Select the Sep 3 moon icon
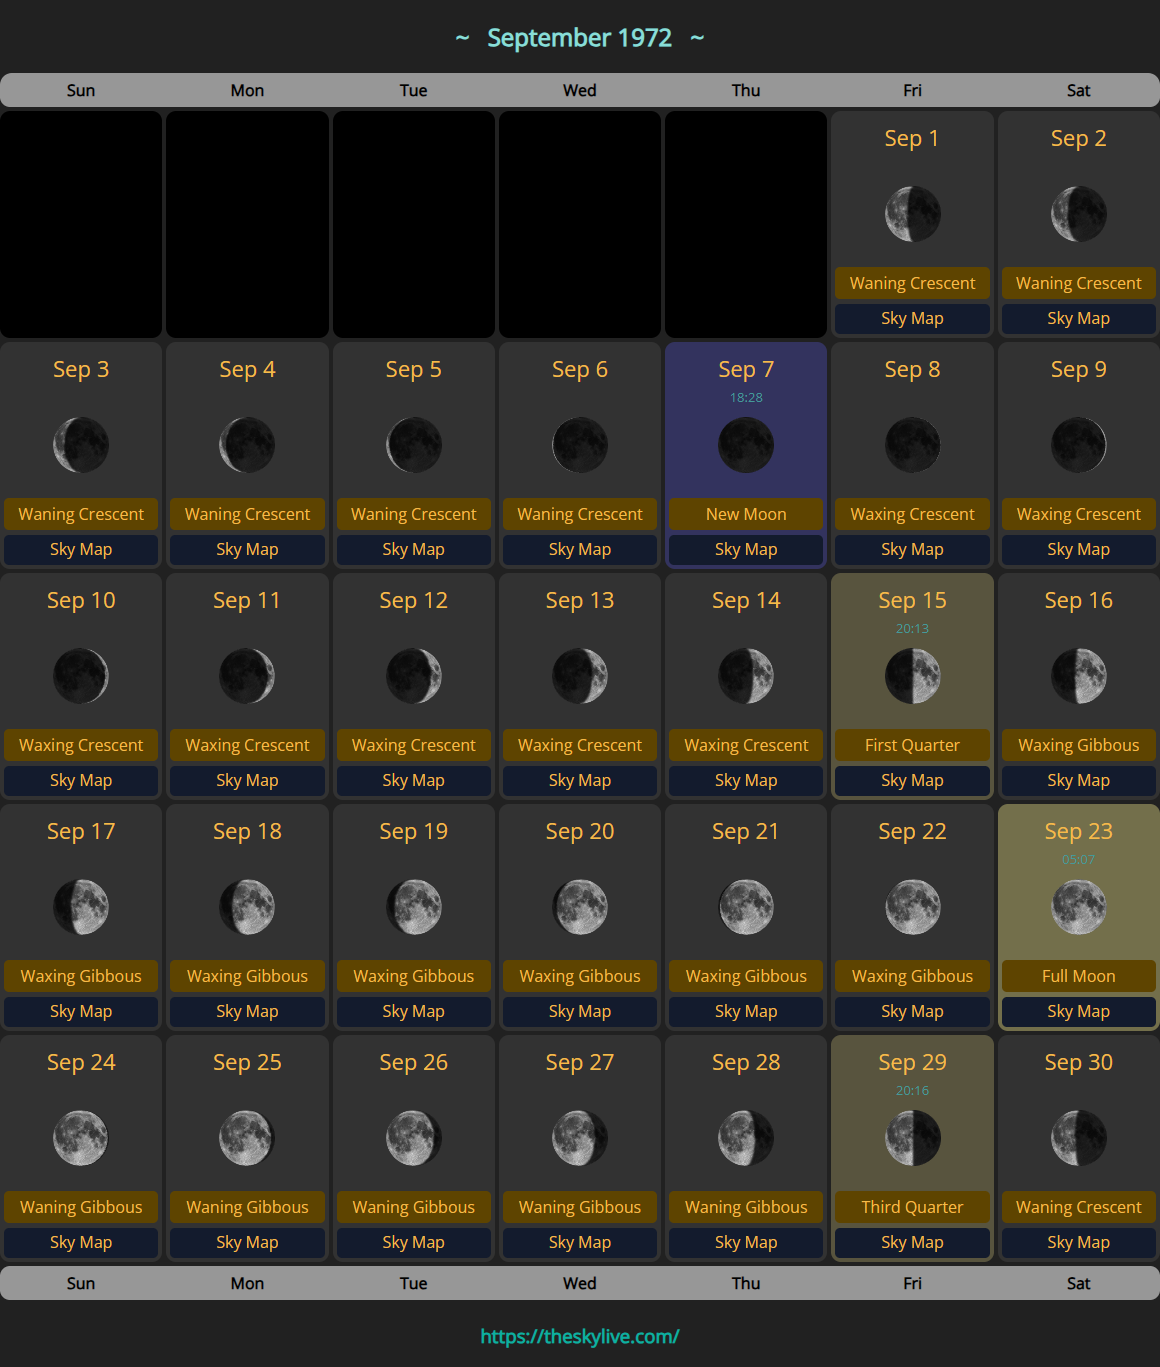The width and height of the screenshot is (1160, 1367). click(81, 445)
